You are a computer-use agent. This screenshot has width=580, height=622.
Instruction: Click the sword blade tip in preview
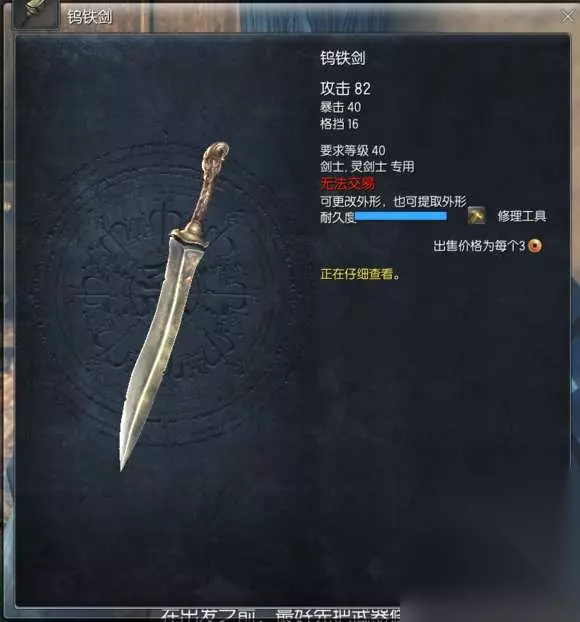(124, 456)
